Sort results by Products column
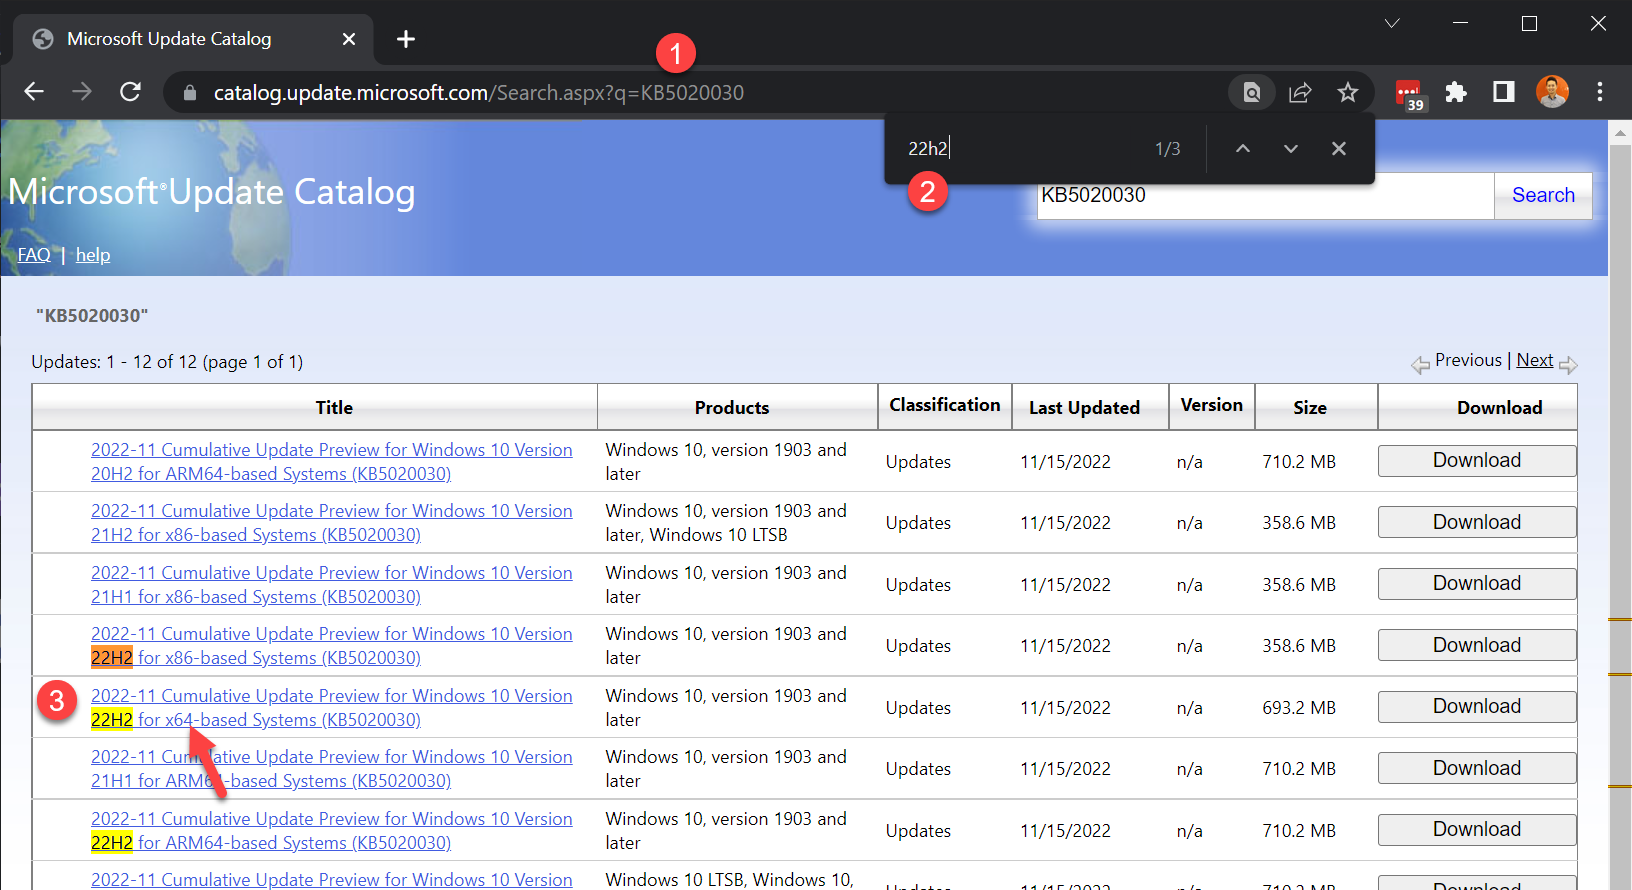 (x=732, y=408)
